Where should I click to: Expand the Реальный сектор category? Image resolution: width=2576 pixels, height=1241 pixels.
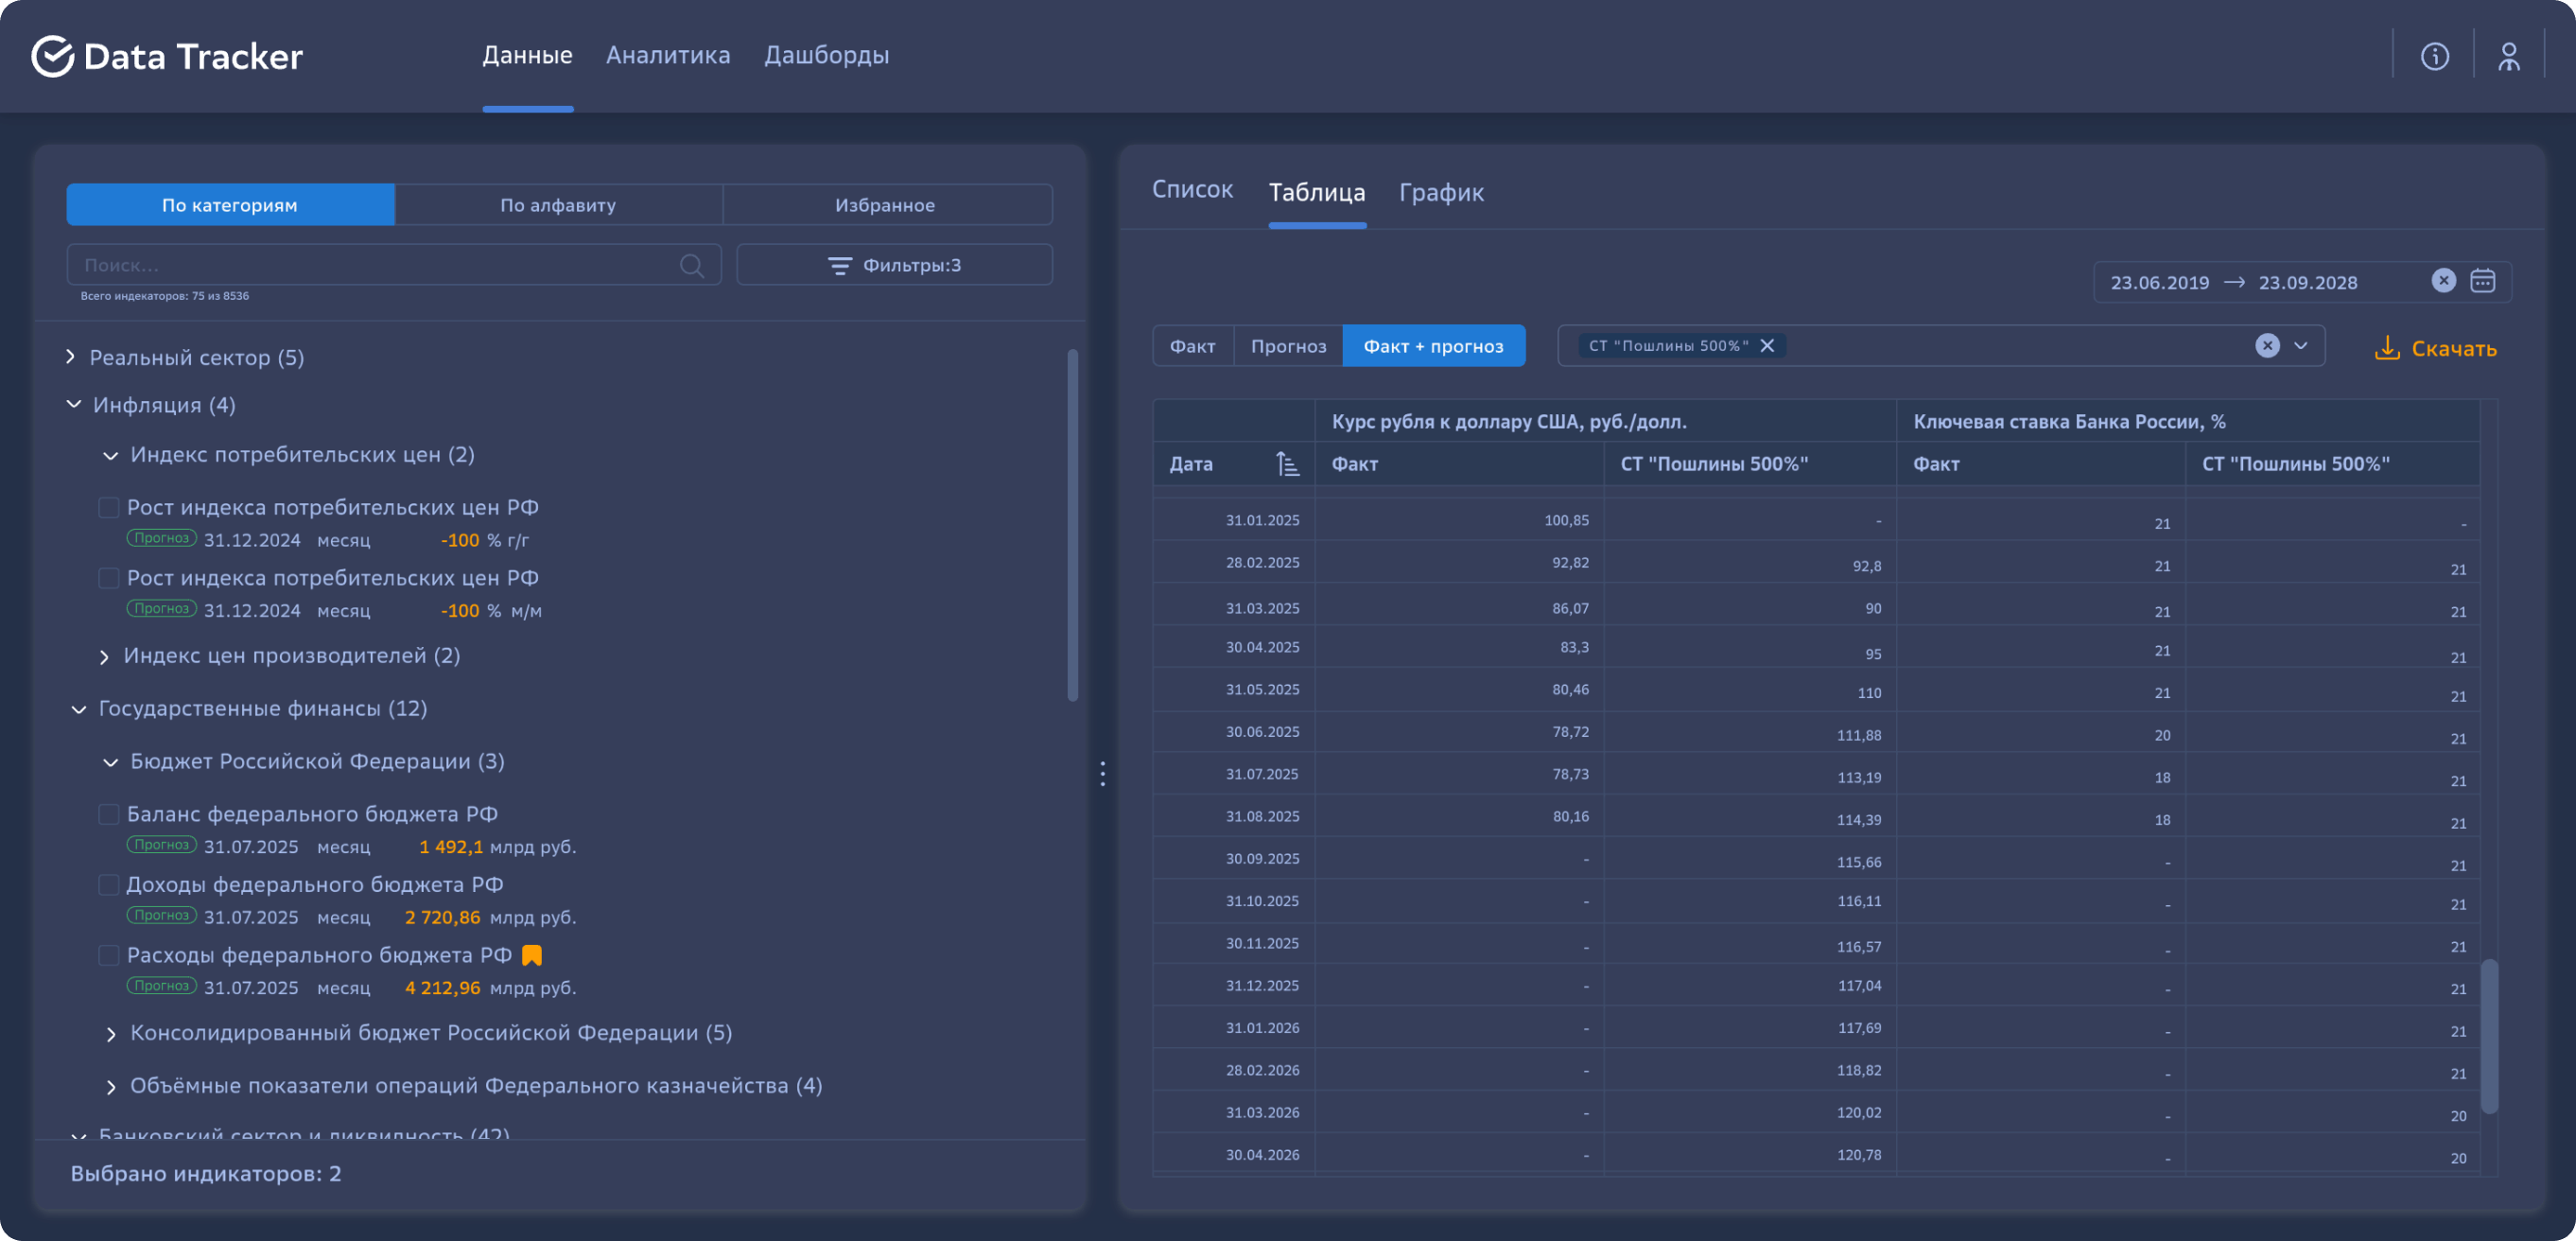pos(71,357)
